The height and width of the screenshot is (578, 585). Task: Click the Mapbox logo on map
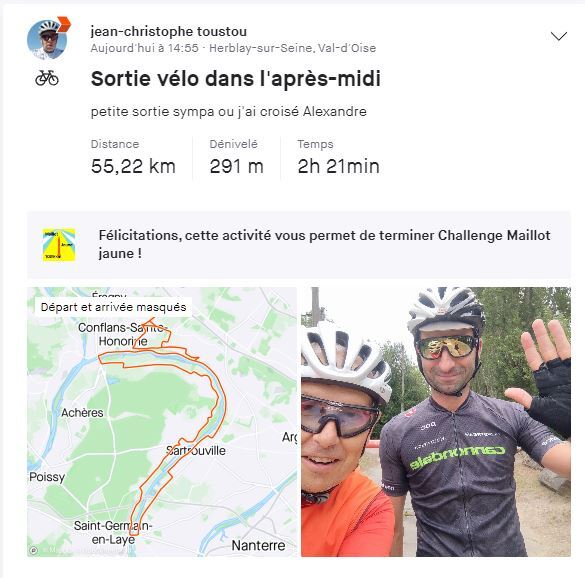click(33, 550)
